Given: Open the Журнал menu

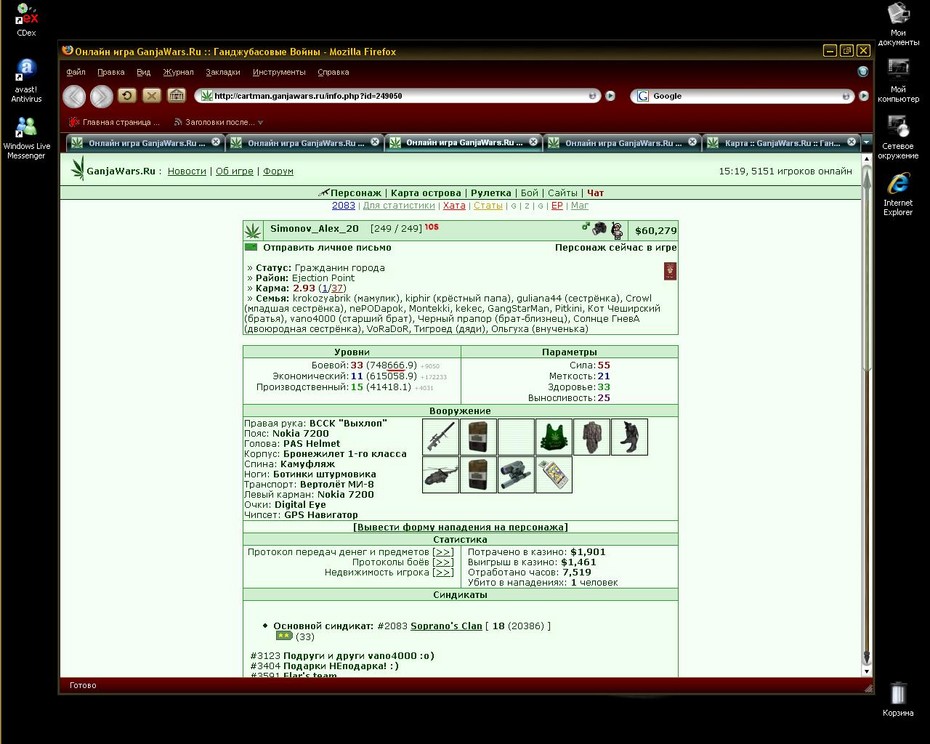Looking at the screenshot, I should (x=178, y=72).
